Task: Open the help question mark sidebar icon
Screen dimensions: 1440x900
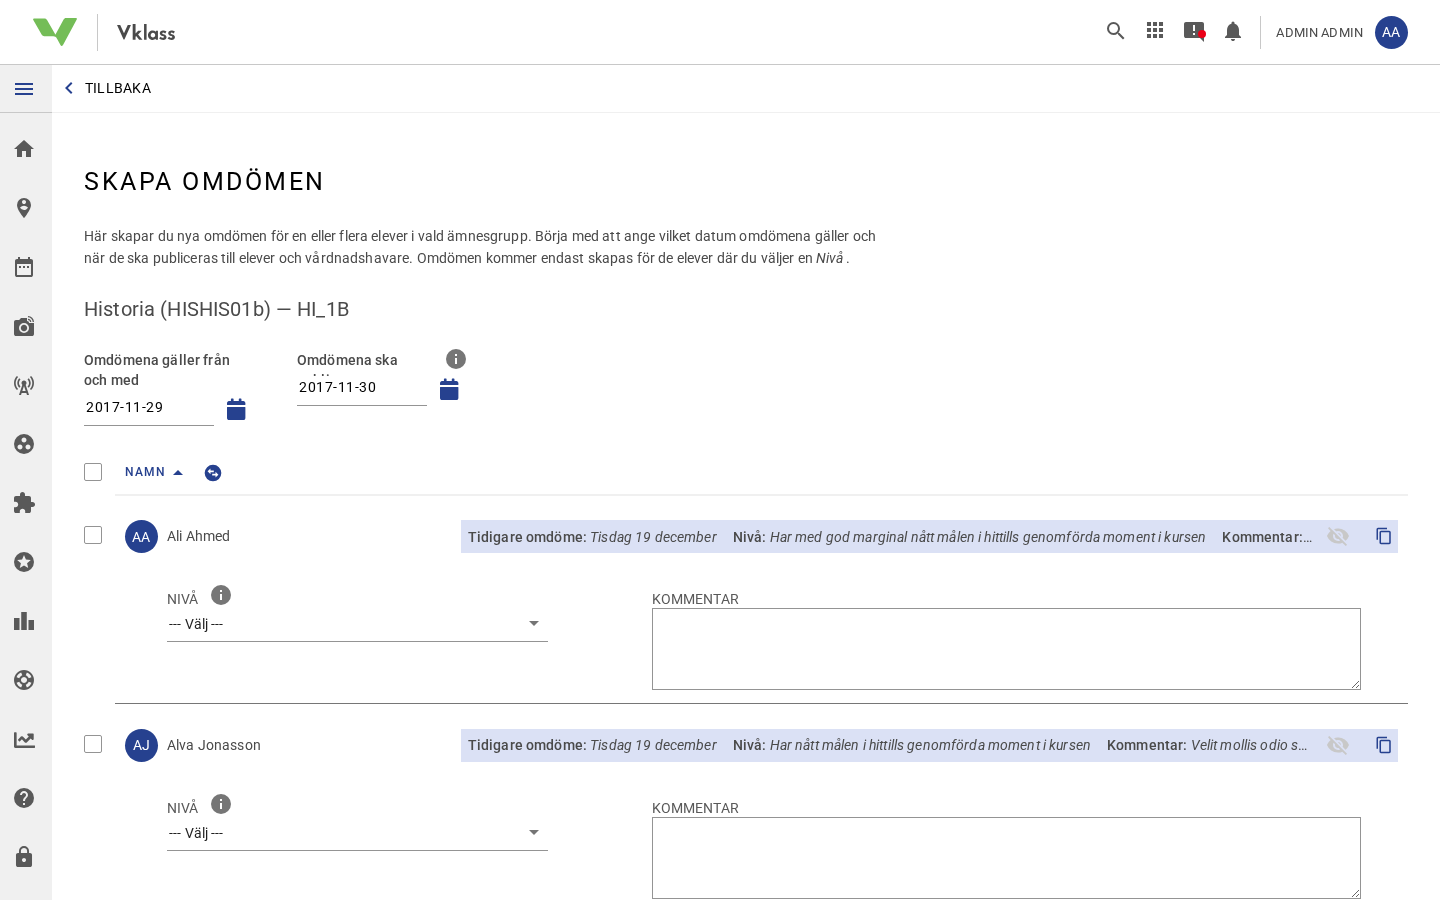Action: coord(24,798)
